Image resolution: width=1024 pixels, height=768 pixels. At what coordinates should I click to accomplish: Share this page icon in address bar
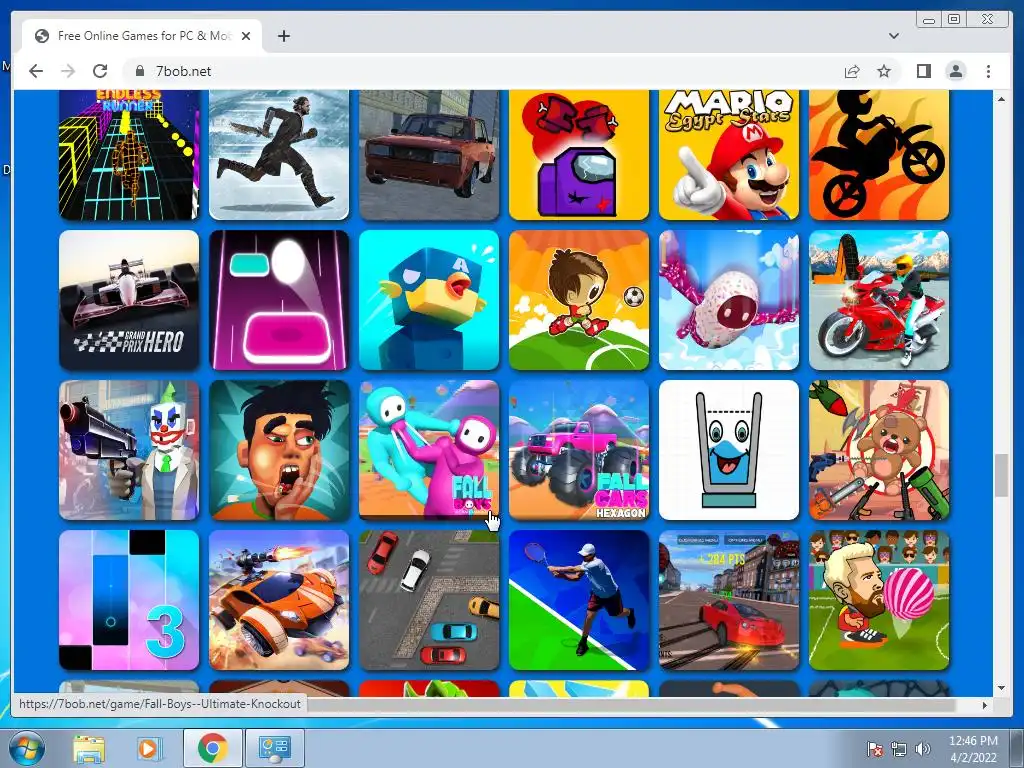(852, 71)
